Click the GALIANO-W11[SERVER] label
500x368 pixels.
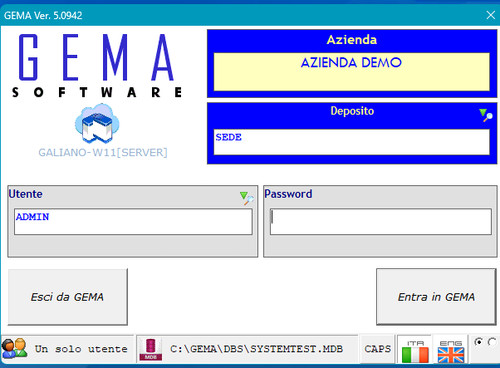click(x=103, y=153)
